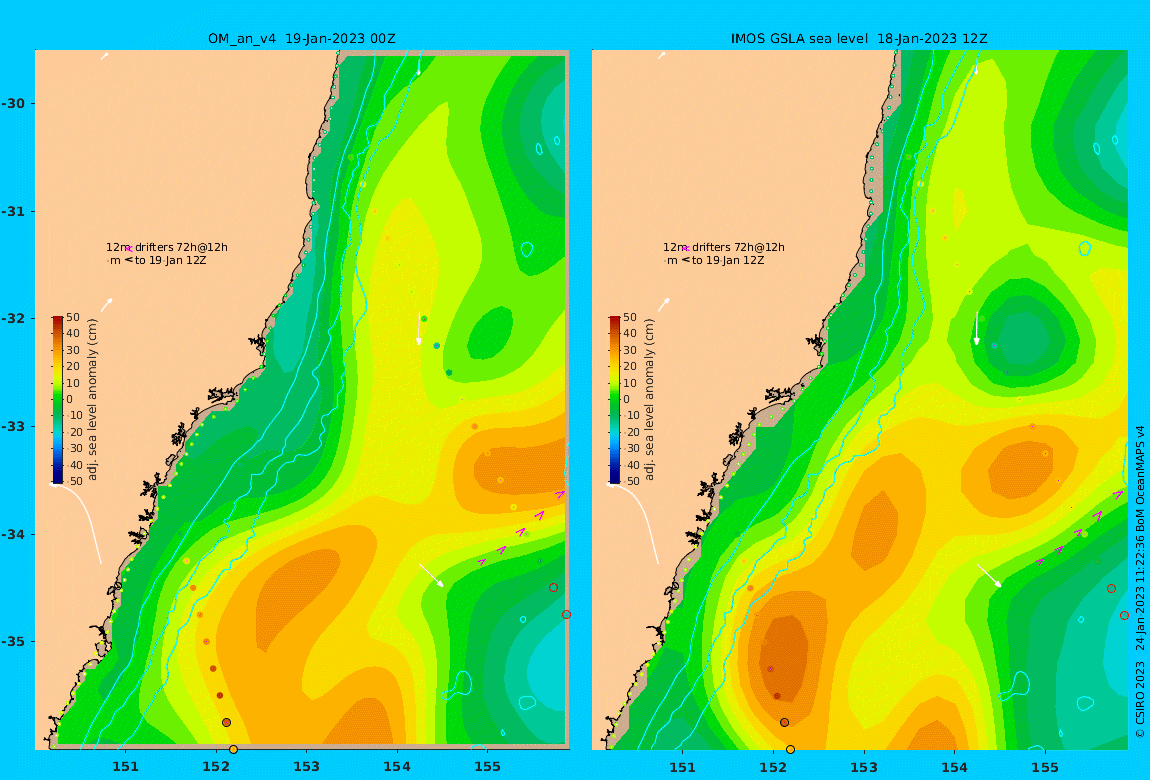Screen dimensions: 1150x780
Task: Click the '0' label on the right colorbar
Action: pyautogui.click(x=626, y=400)
